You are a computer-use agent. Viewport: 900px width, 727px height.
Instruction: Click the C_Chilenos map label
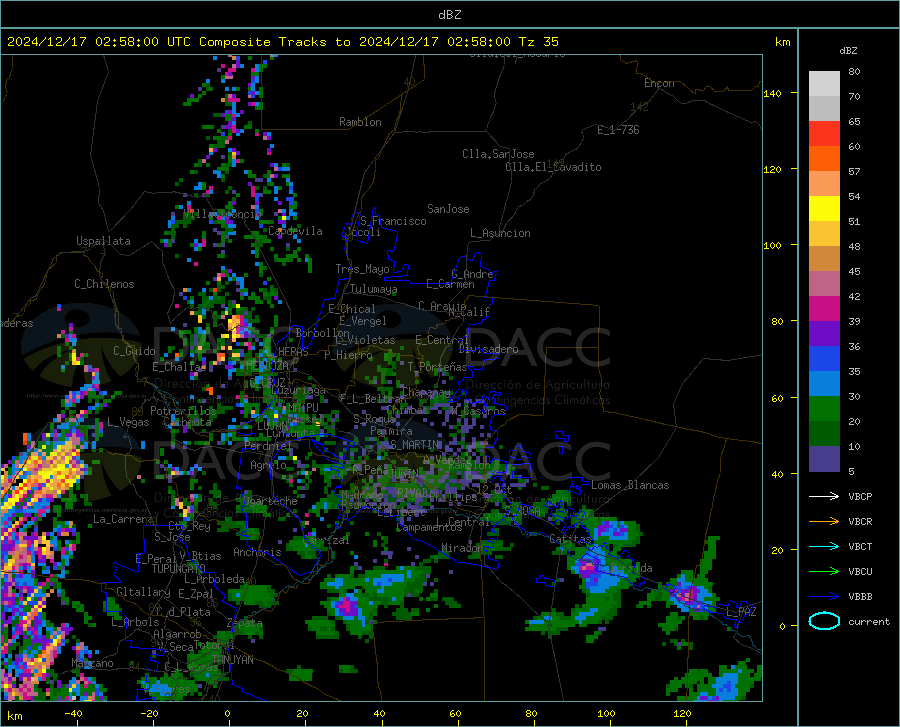coord(104,284)
